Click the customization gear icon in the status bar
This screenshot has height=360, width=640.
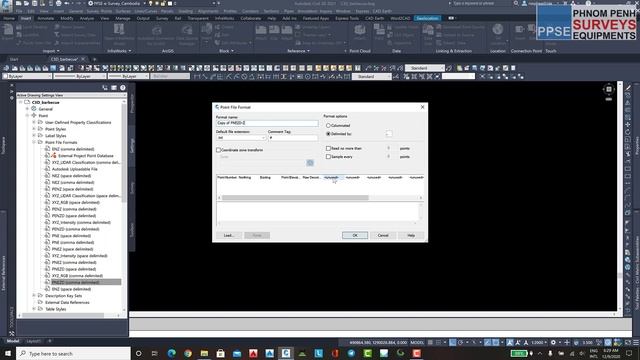tap(553, 342)
